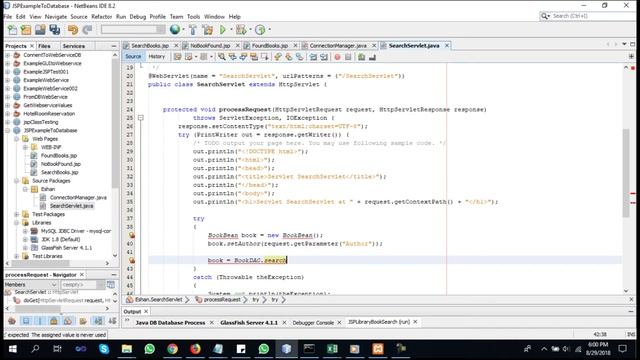This screenshot has width=640, height=360.
Task: Open the Members dropdown in Navigator
Action: [31, 284]
